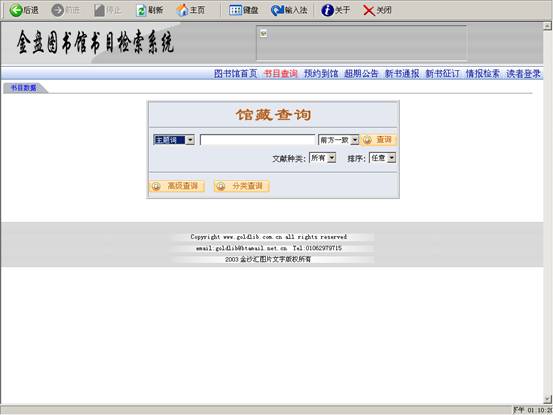Open the 图书馆首页 navigation link
Screen dimensions: 553x415
236,74
